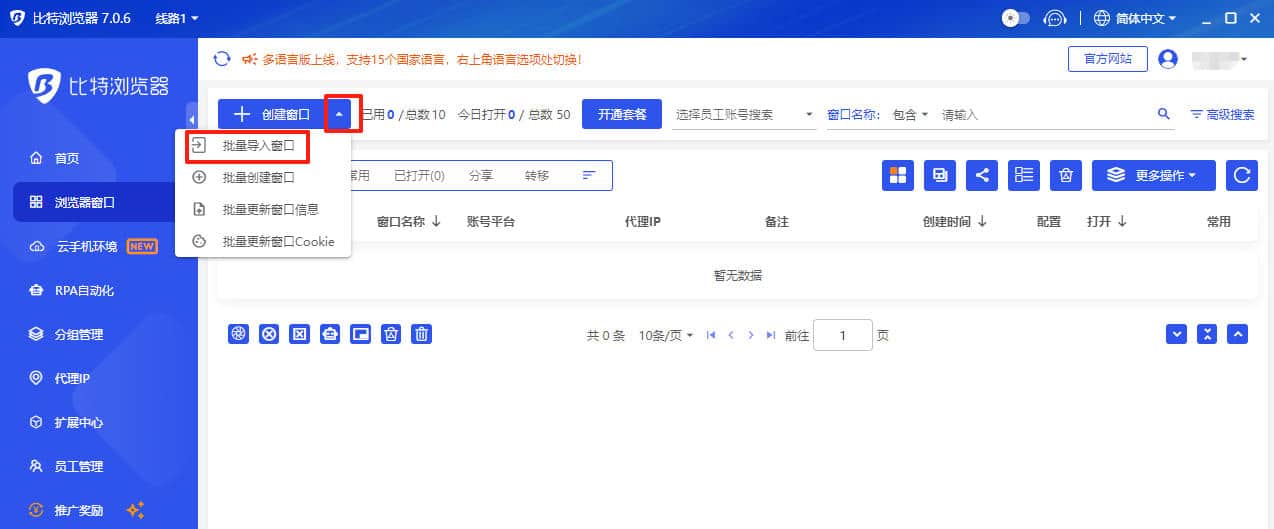This screenshot has width=1274, height=529.
Task: Click the sort lines icon in tab bar
Action: pos(589,175)
